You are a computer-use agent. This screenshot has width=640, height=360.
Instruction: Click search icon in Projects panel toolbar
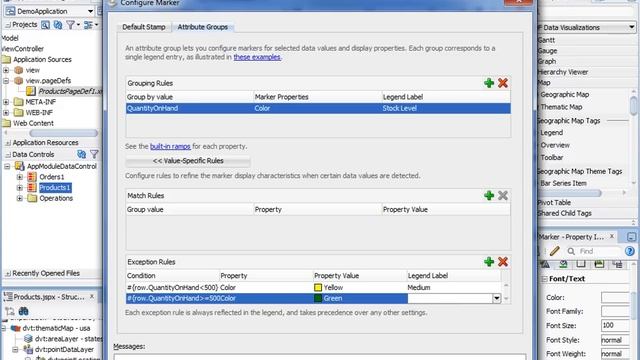[45, 25]
